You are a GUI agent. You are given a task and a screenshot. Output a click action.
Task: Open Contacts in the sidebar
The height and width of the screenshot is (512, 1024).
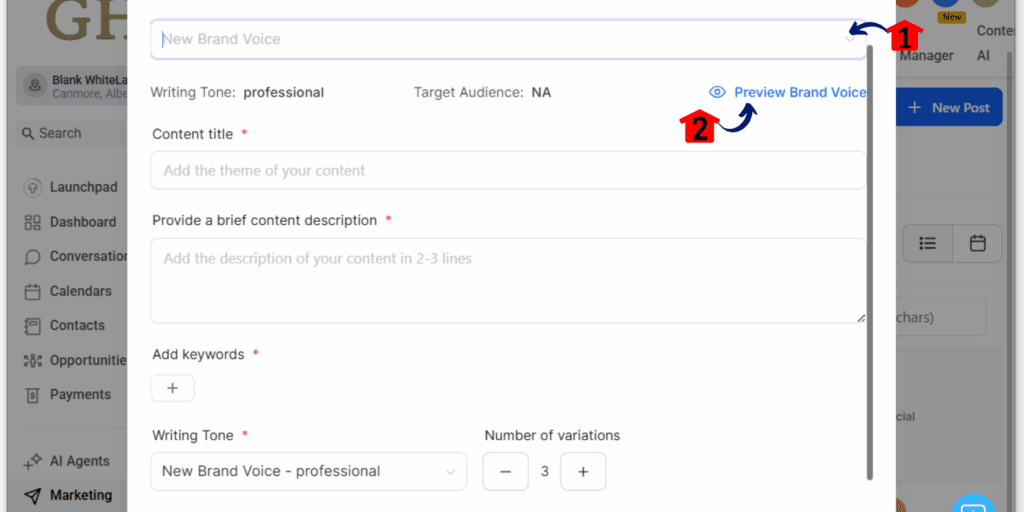click(64, 325)
